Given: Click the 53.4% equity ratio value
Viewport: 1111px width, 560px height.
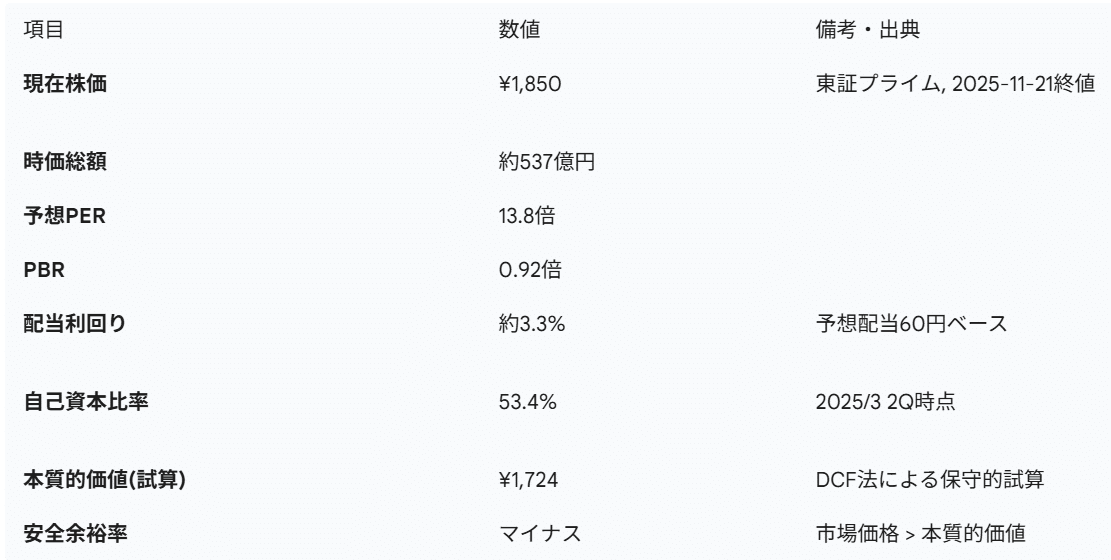Looking at the screenshot, I should tap(527, 402).
